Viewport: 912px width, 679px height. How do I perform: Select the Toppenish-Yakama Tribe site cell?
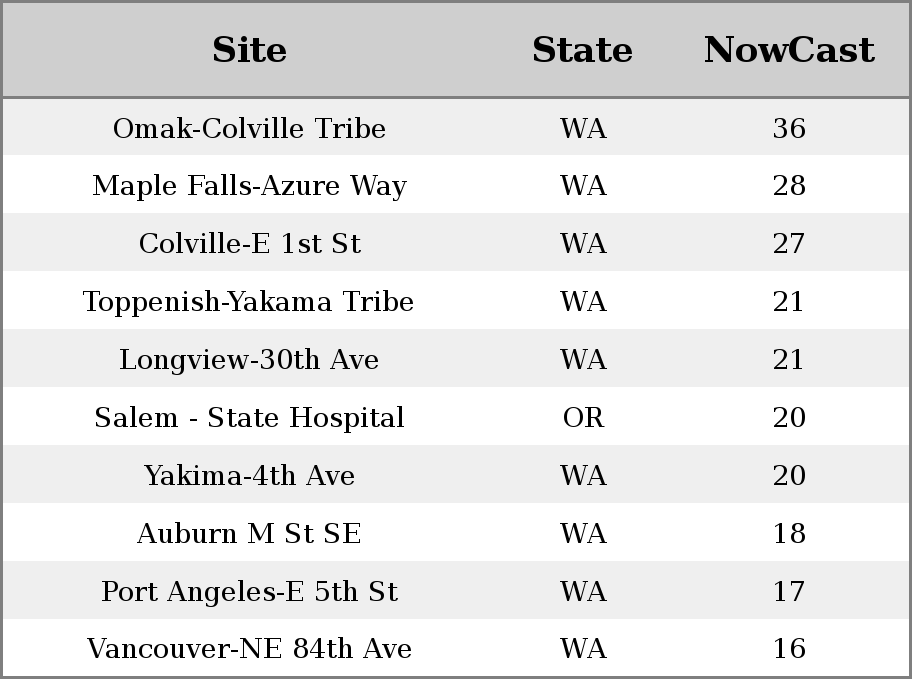click(x=249, y=302)
